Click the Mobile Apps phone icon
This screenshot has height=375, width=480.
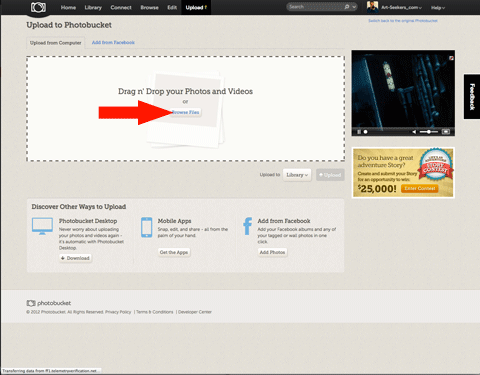[x=147, y=227]
